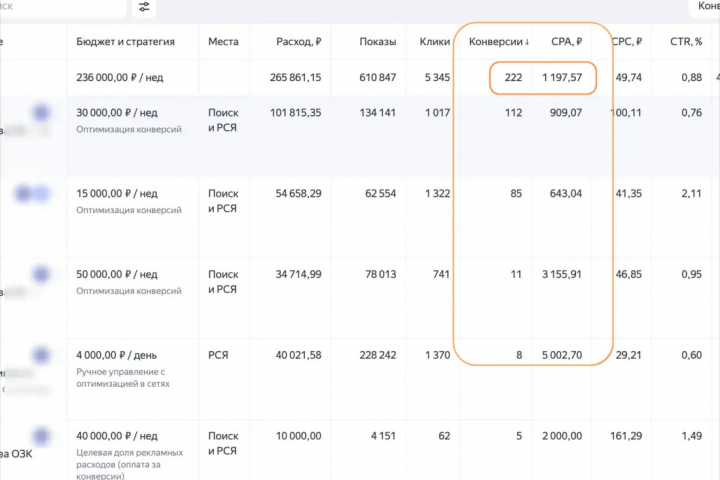Open the filter settings sliders icon
The width and height of the screenshot is (720, 480).
coord(144,6)
